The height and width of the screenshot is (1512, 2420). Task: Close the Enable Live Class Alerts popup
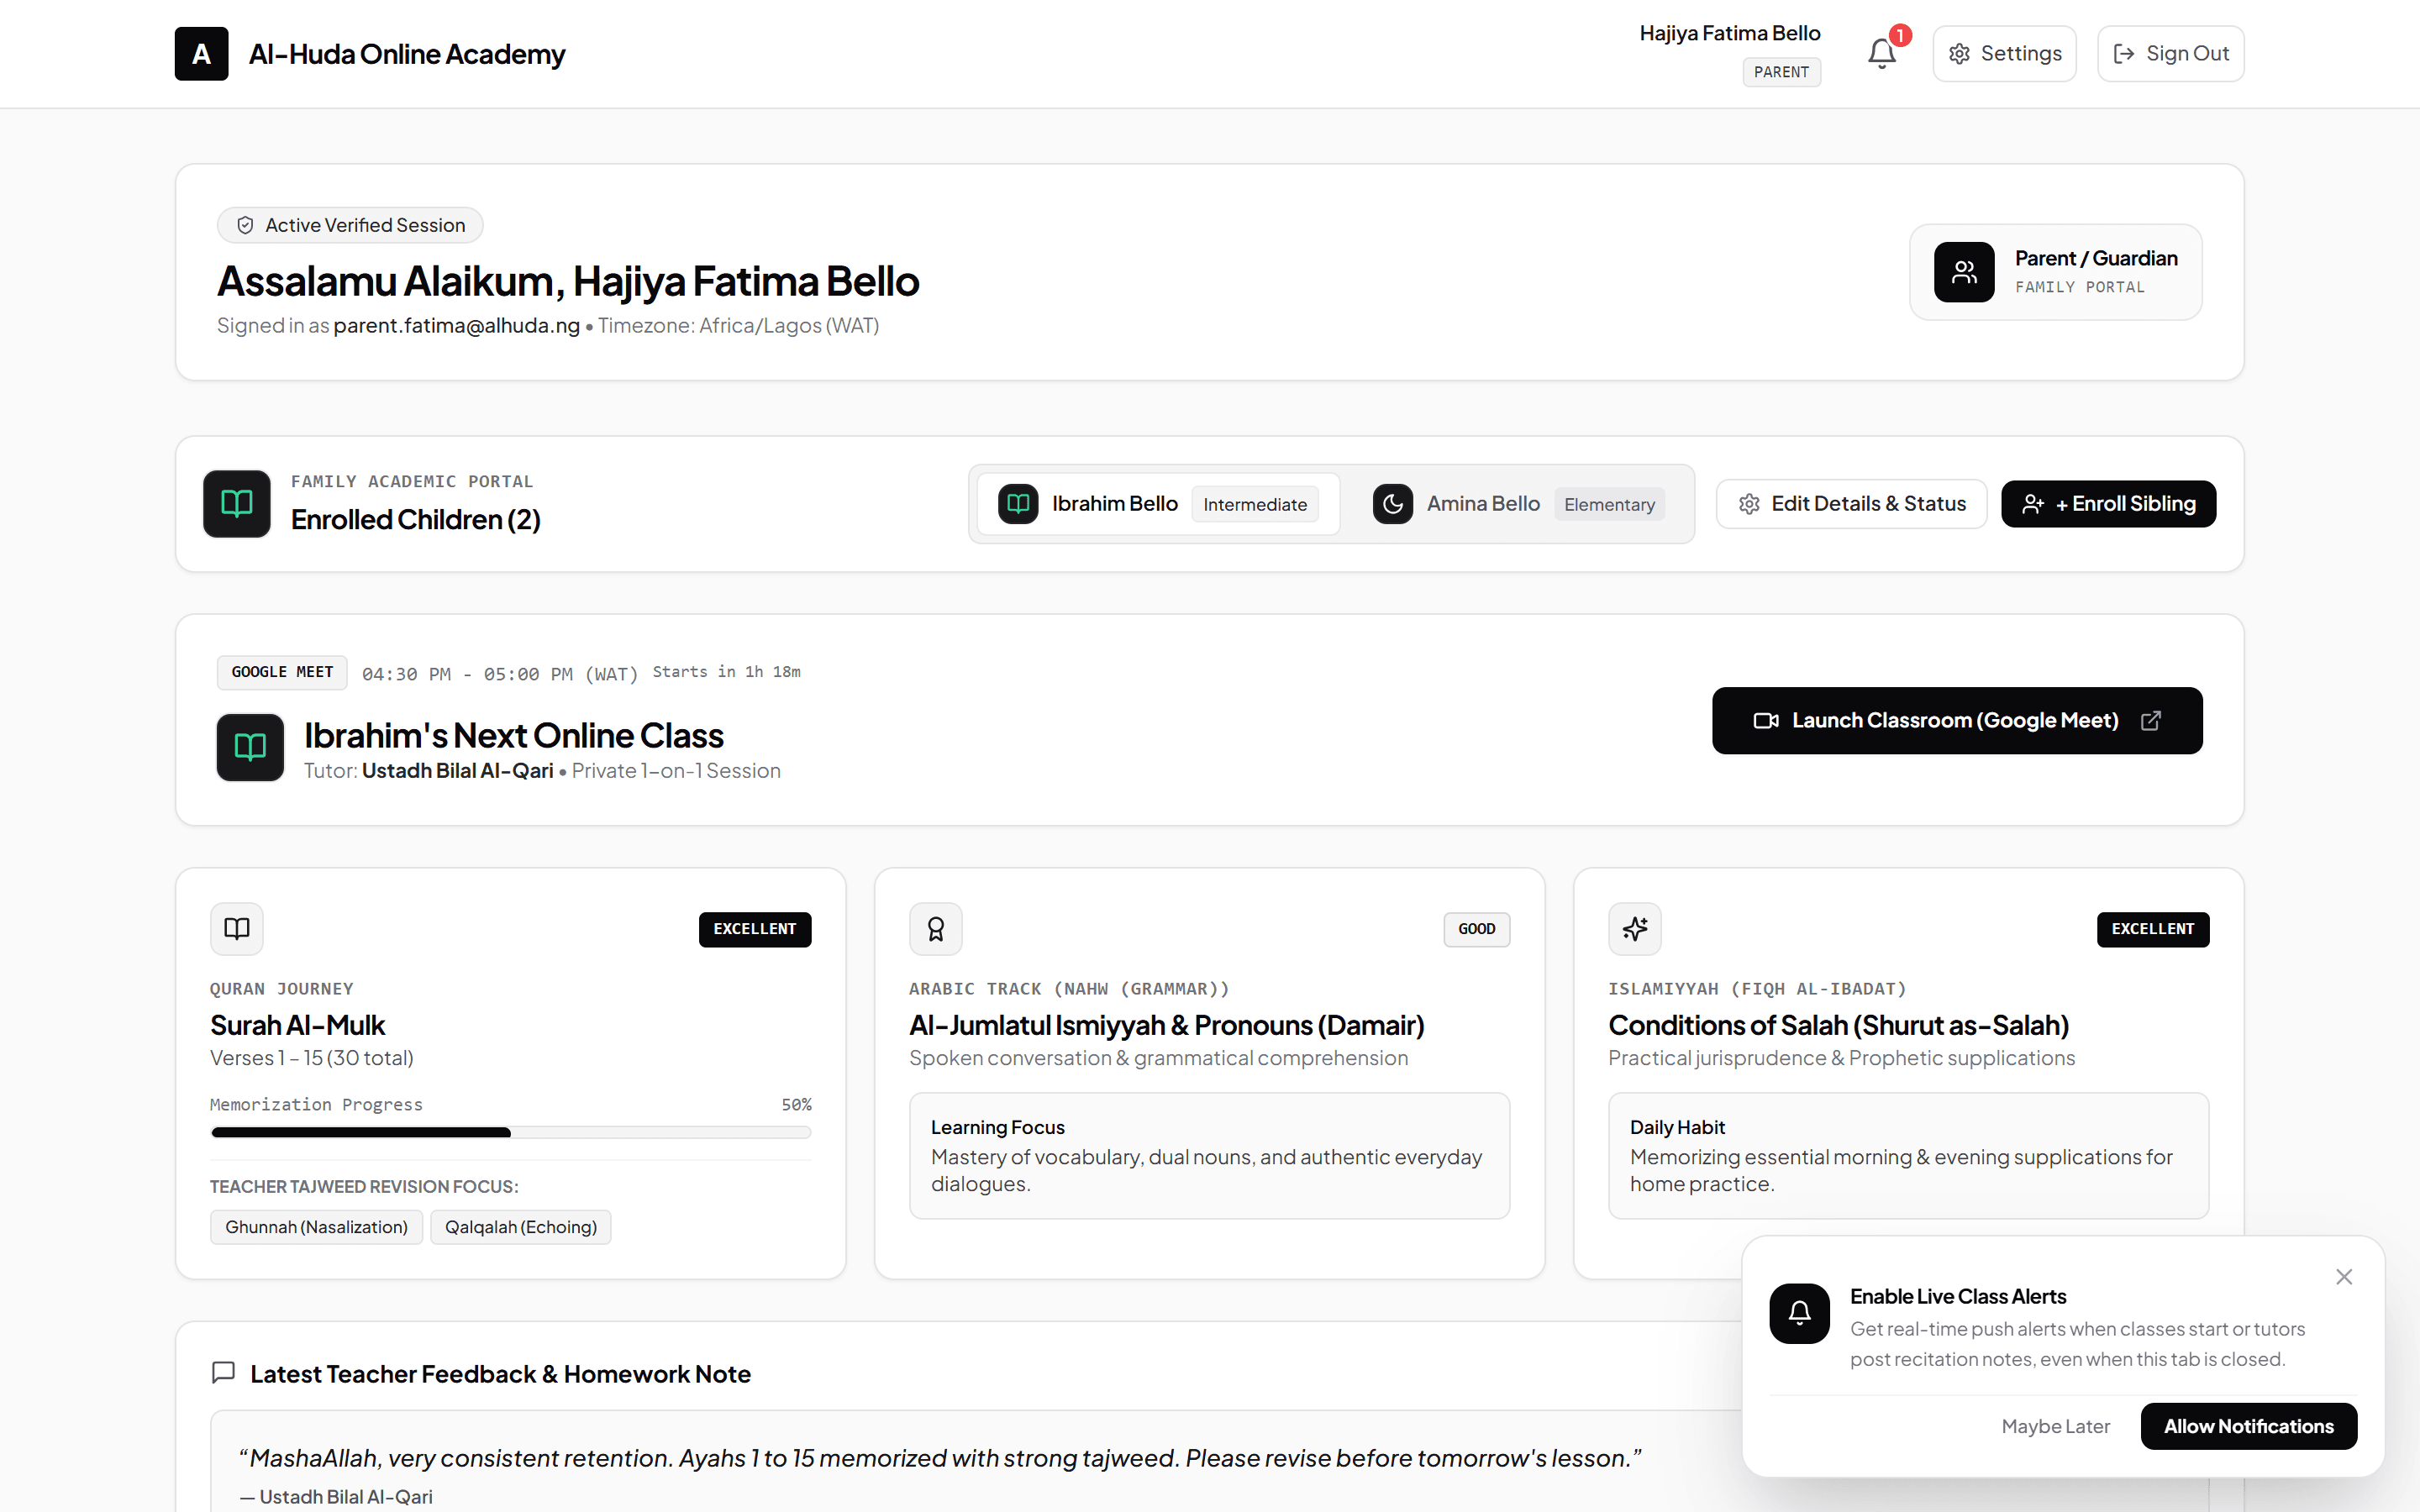tap(2344, 1277)
